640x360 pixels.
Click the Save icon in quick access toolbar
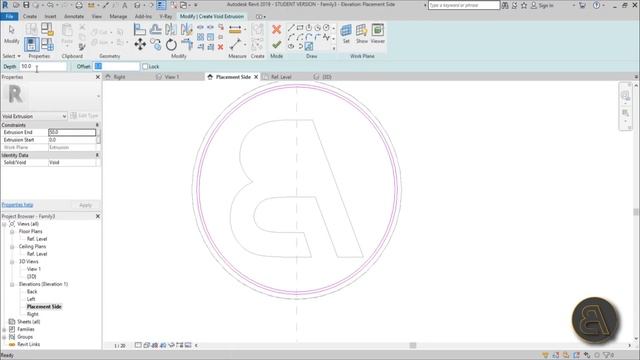(26, 5)
